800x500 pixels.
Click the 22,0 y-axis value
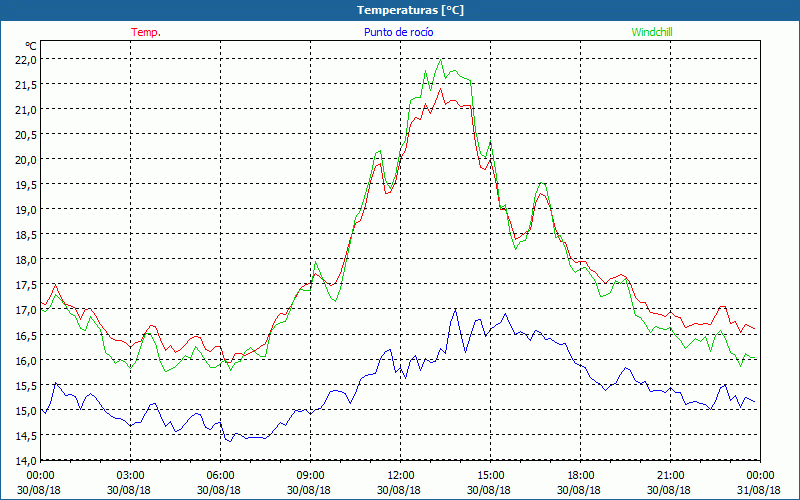pyautogui.click(x=26, y=60)
